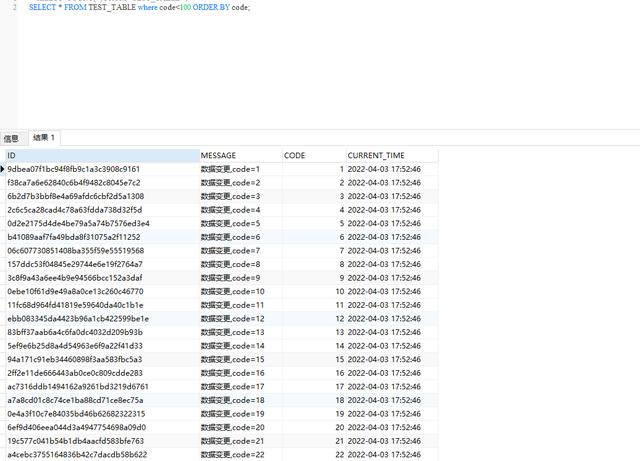Click the current-row arrow marker beside first row
The image size is (640, 461).
click(2, 169)
